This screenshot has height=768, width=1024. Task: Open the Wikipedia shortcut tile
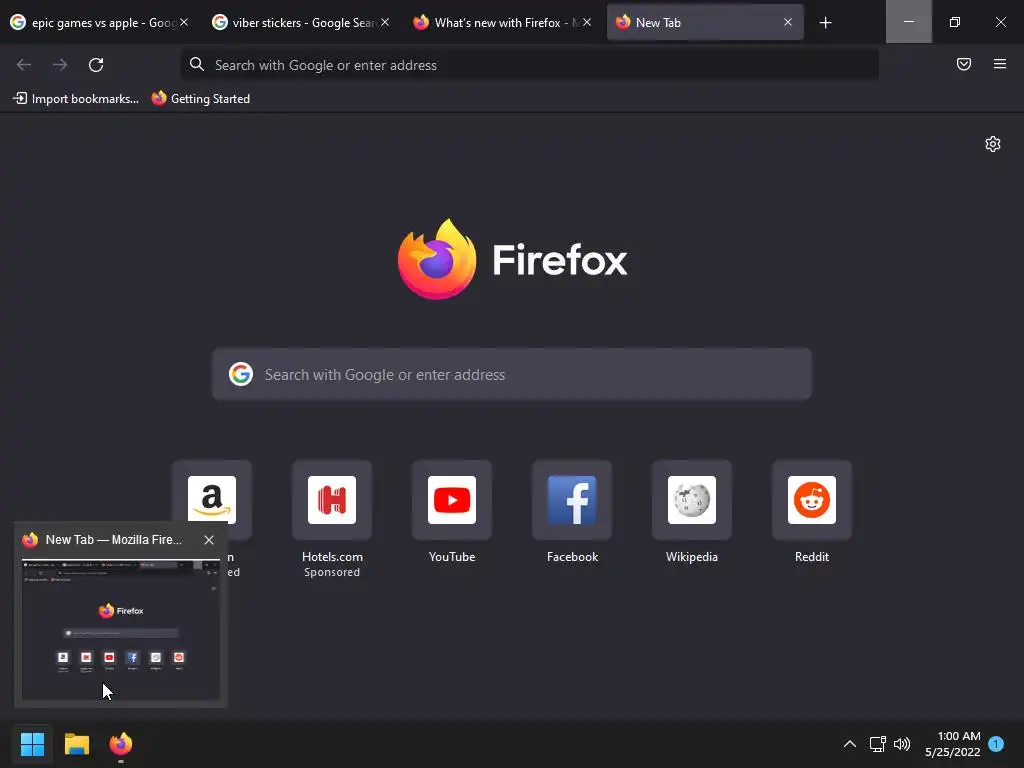(x=692, y=500)
